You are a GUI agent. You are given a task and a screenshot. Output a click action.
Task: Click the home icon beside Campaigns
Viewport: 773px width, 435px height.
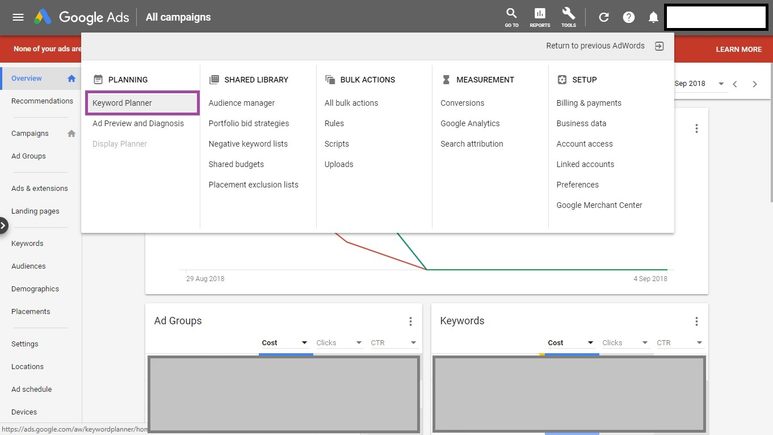[71, 134]
